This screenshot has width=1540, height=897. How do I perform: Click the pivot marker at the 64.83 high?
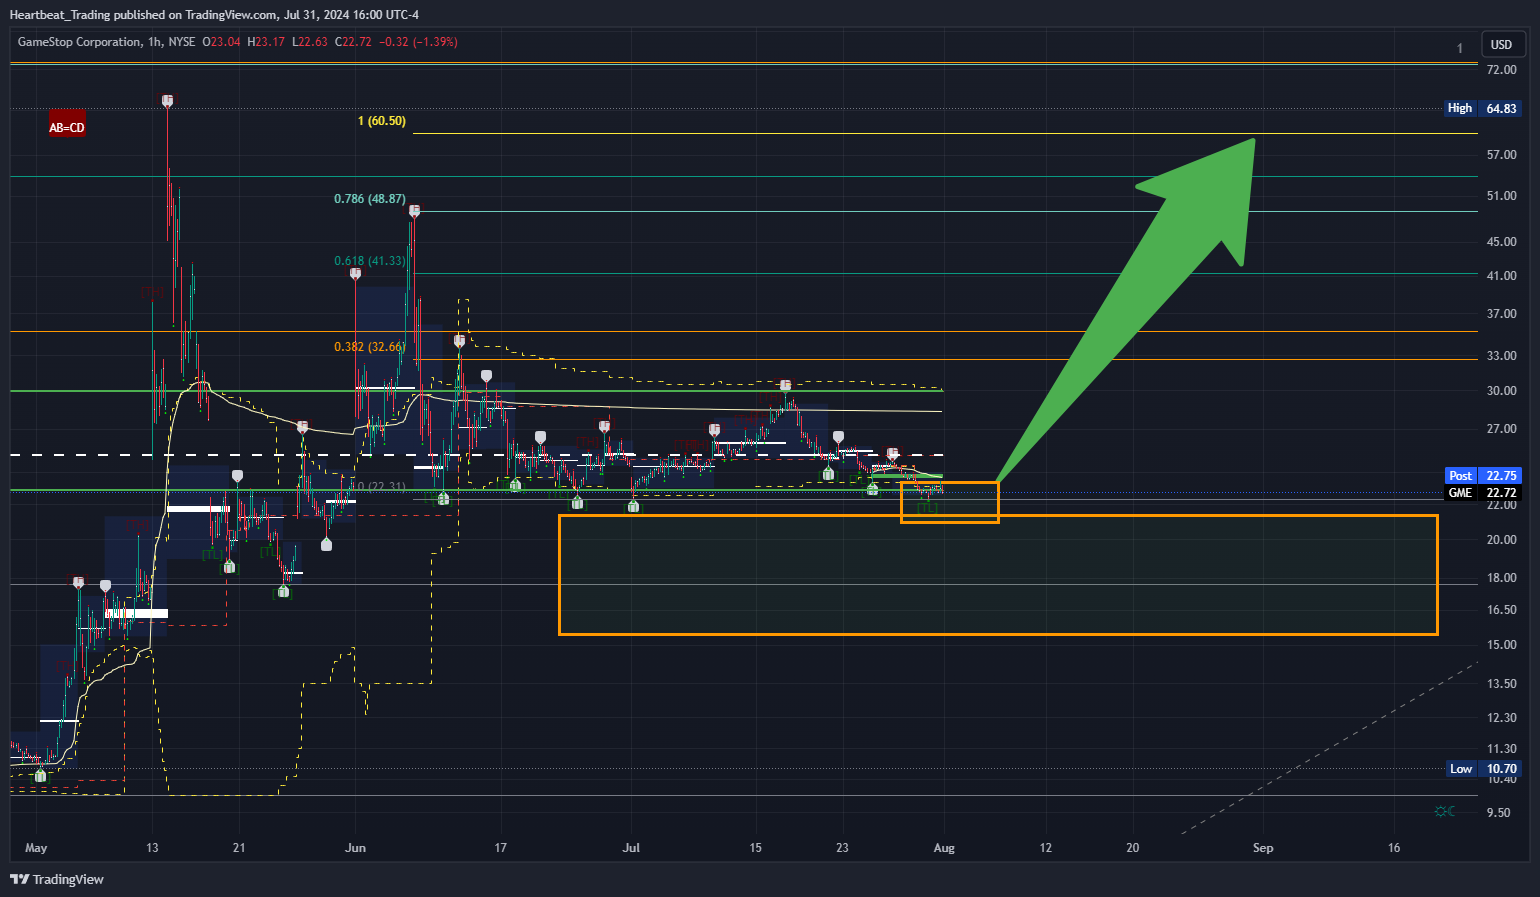pos(167,101)
